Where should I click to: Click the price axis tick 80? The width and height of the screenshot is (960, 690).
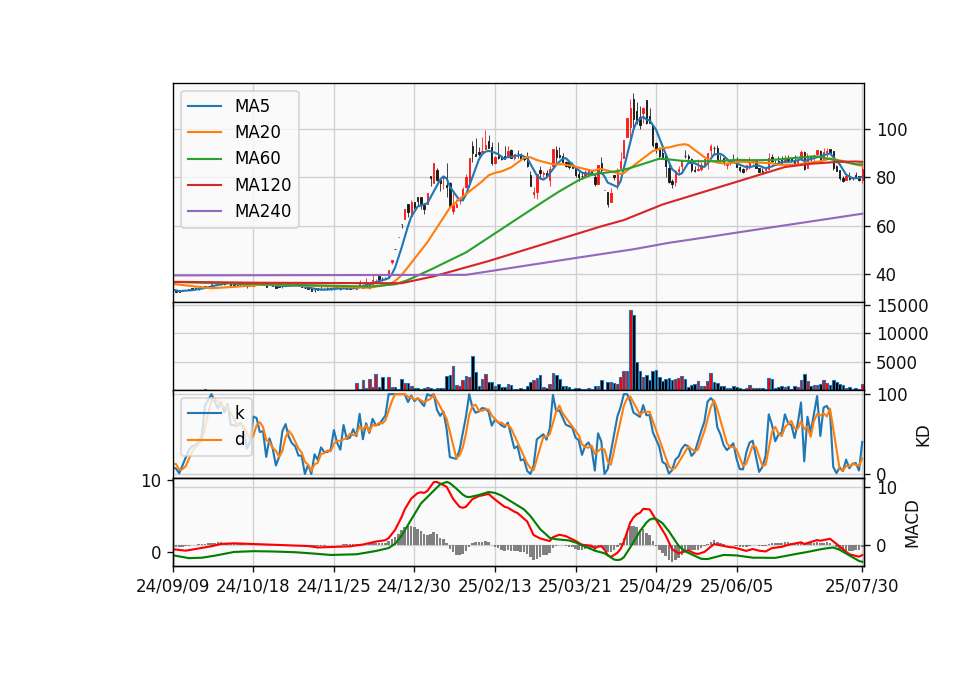pos(886,178)
